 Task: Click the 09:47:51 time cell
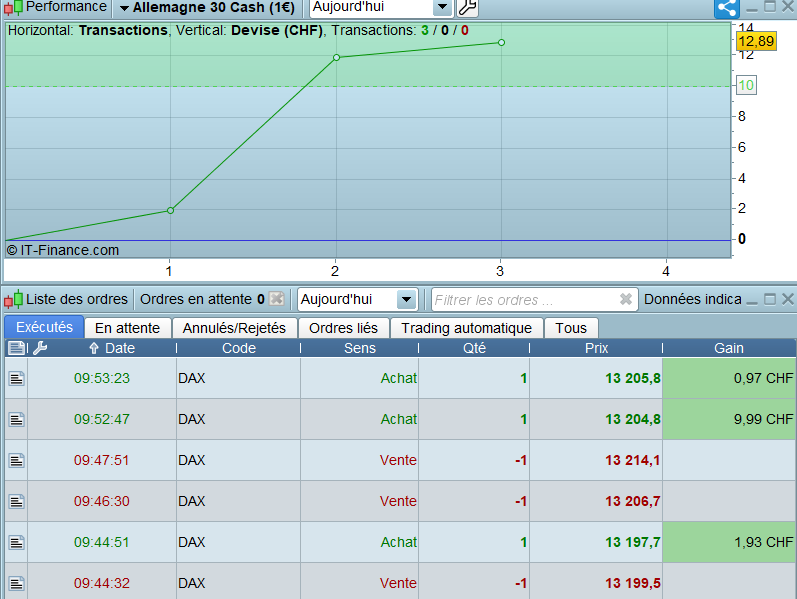pos(102,461)
